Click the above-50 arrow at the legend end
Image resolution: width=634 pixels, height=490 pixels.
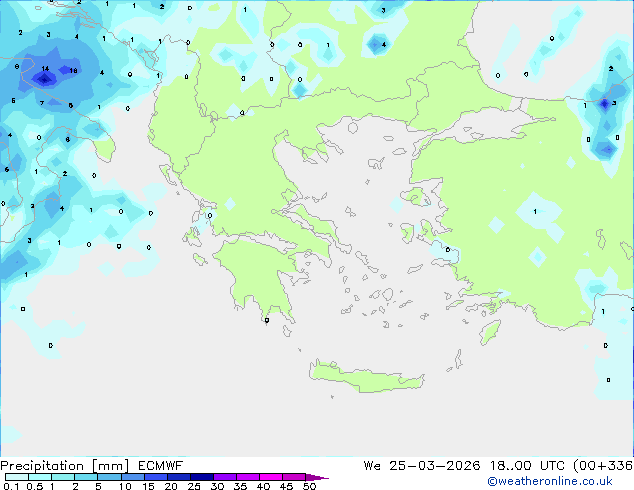point(317,477)
